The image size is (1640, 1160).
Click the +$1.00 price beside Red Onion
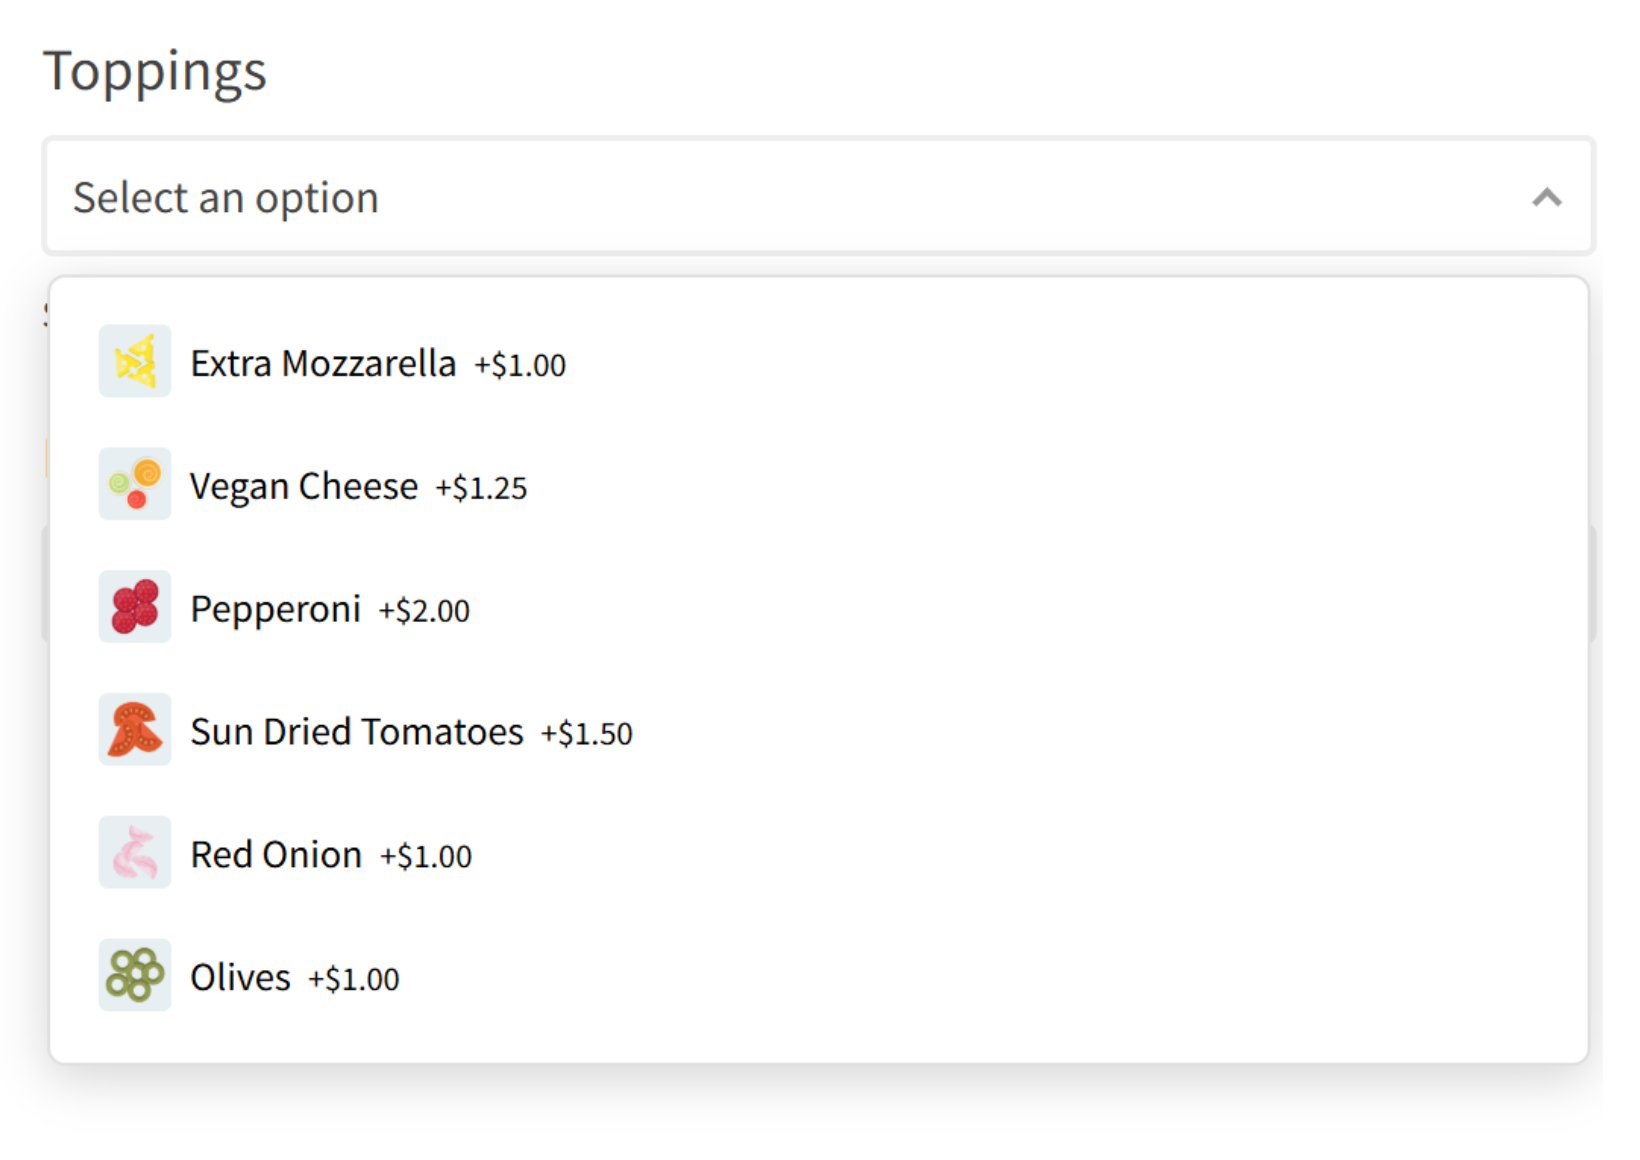[426, 857]
